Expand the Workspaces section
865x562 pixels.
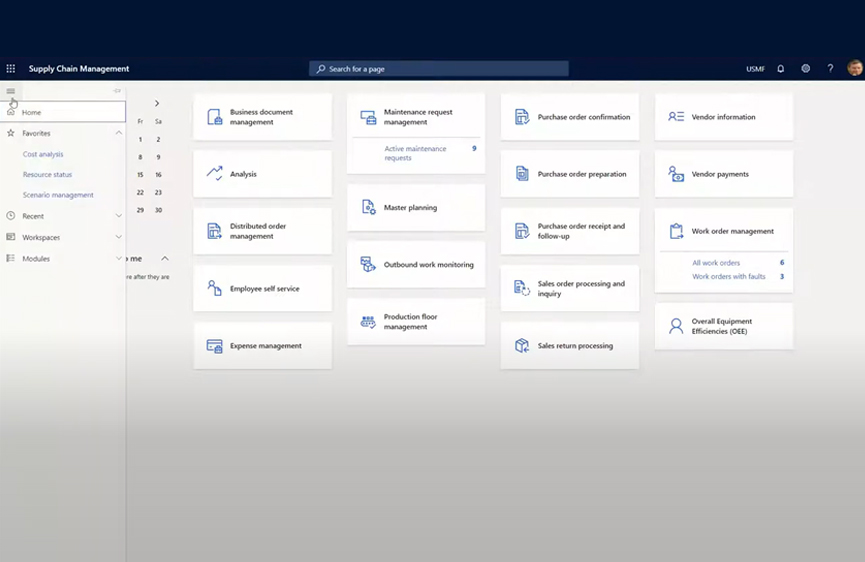point(119,237)
